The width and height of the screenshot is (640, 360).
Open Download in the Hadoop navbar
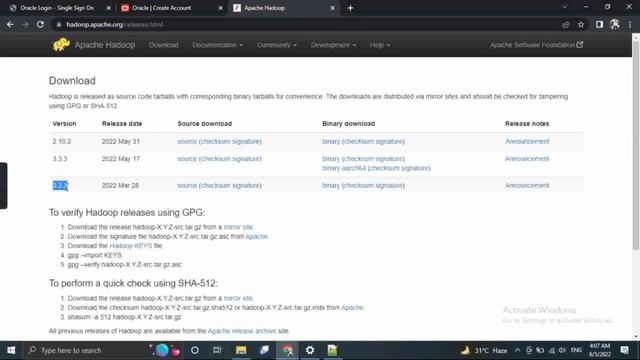point(164,45)
